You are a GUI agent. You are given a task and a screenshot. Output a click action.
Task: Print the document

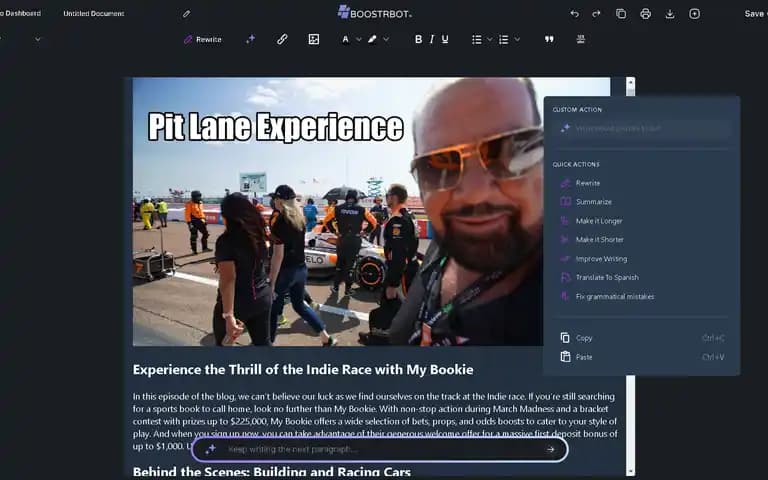646,14
